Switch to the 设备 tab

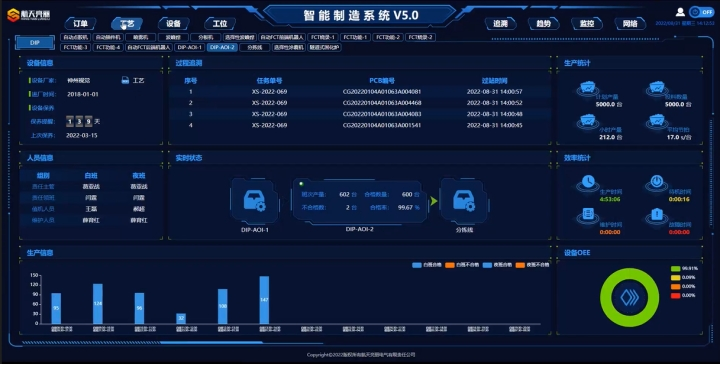click(x=174, y=23)
